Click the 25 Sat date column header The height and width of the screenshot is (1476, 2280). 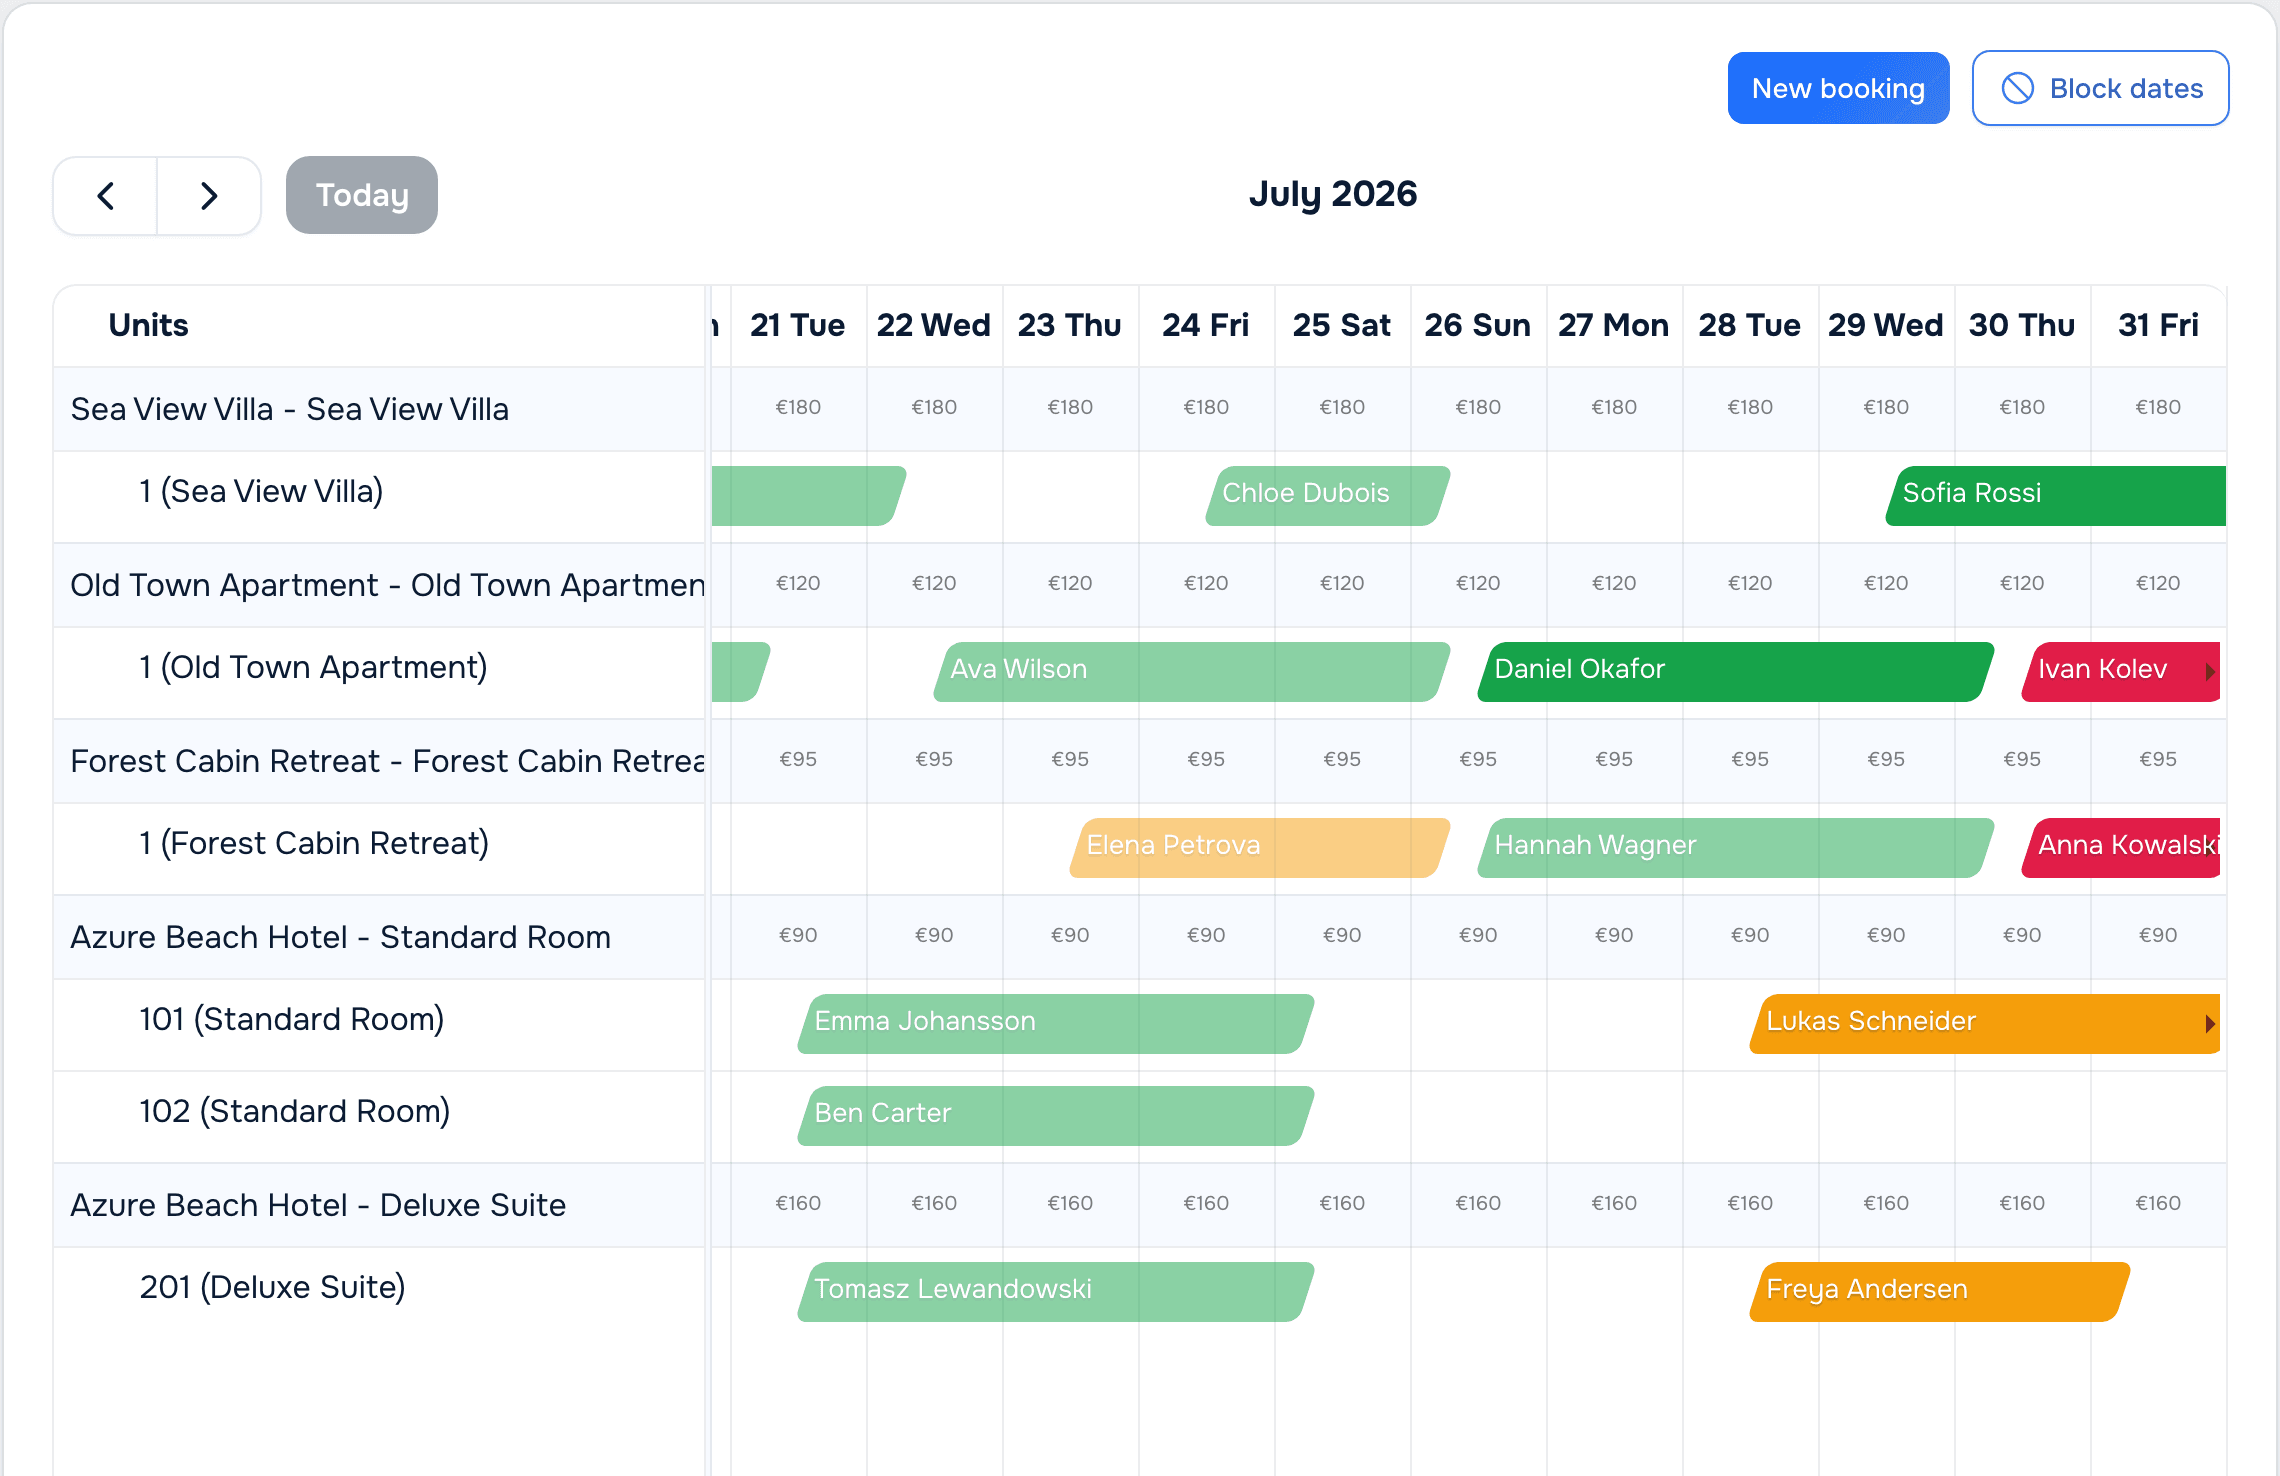(1342, 325)
